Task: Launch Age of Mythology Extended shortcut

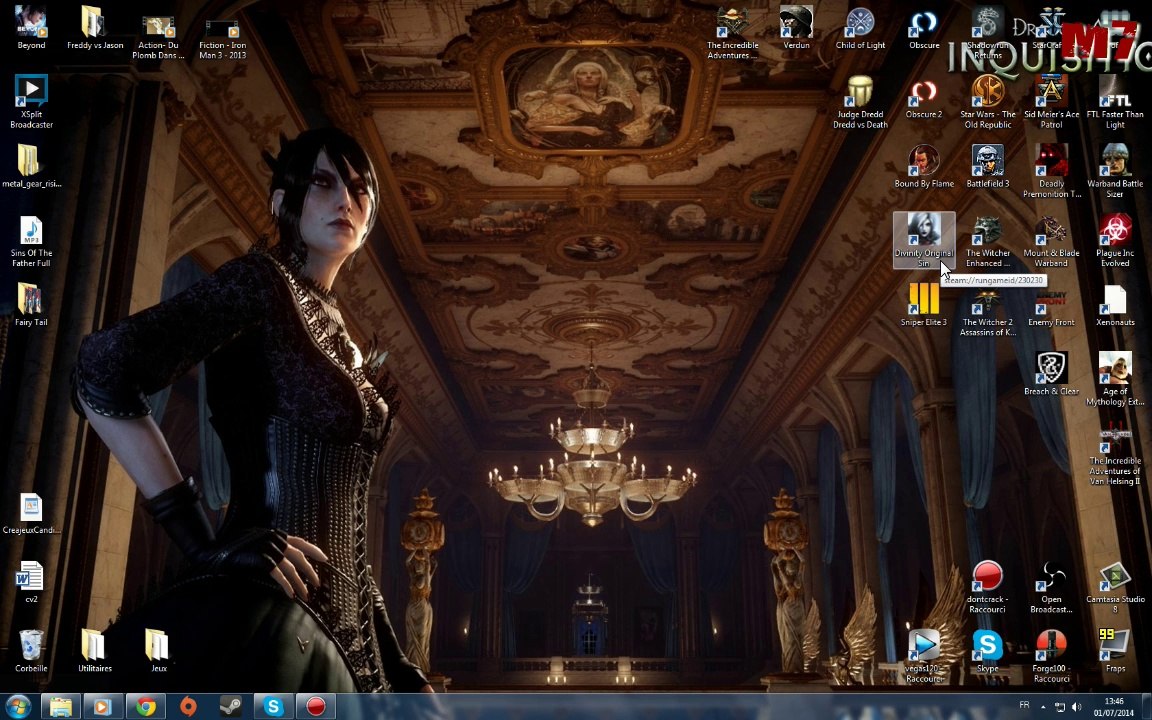Action: (x=1115, y=378)
